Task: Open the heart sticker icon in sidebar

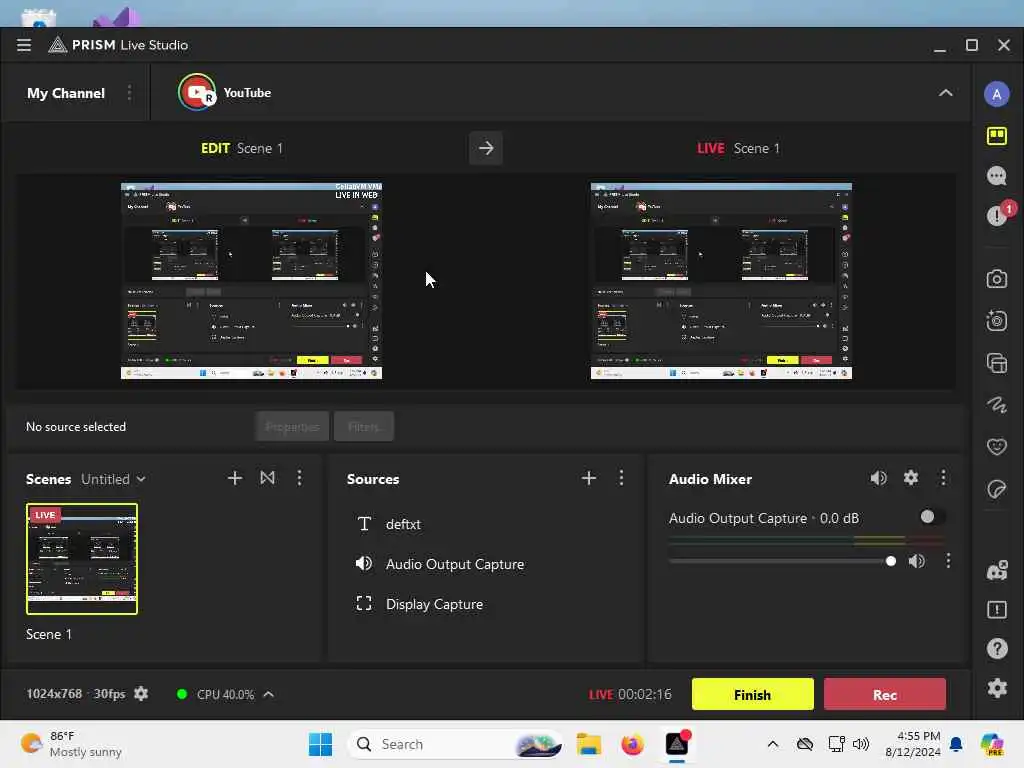Action: (x=997, y=447)
